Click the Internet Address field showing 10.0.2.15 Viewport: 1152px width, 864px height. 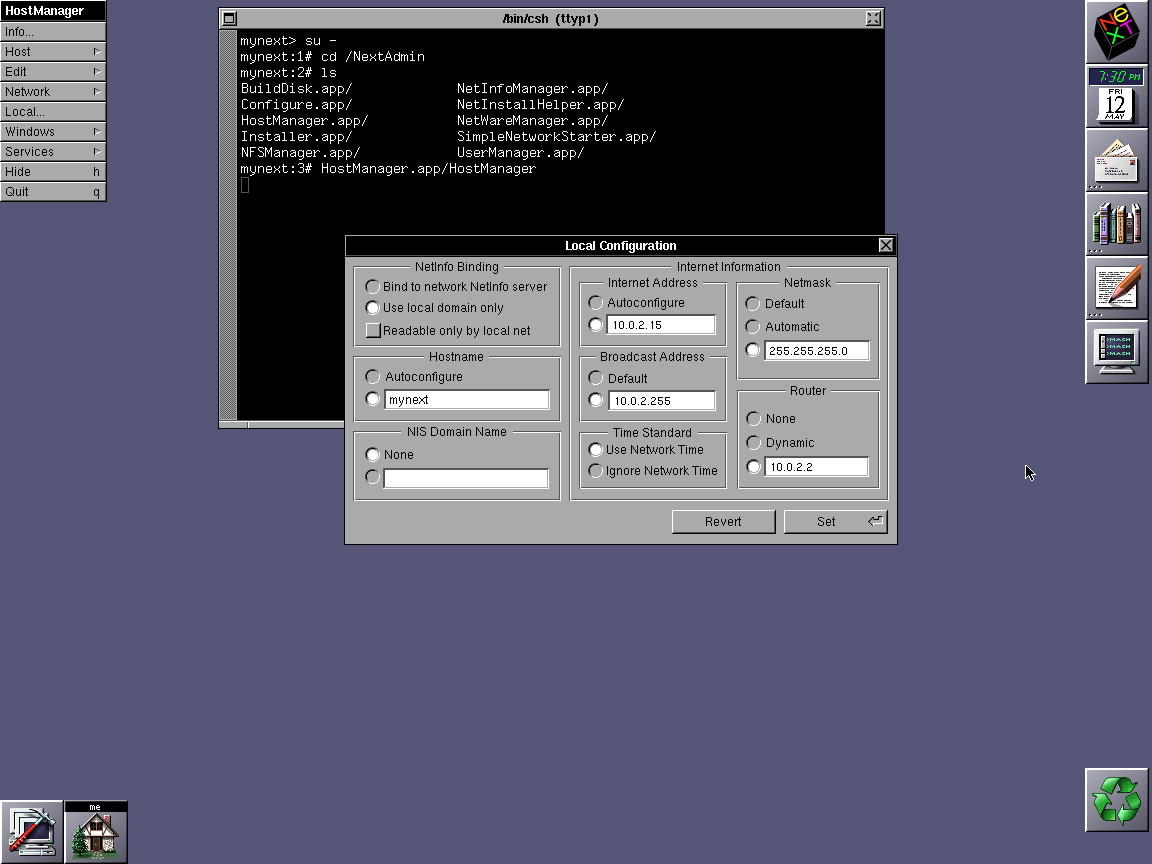coord(661,324)
